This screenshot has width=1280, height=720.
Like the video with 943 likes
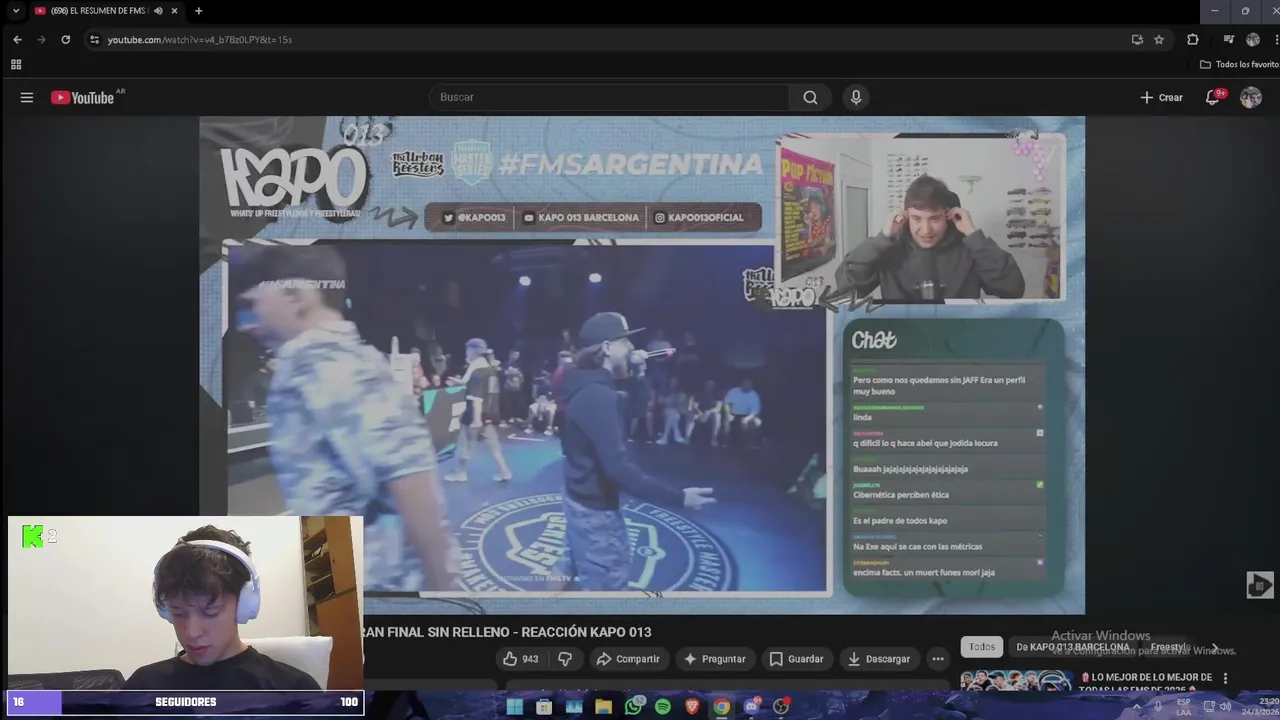coord(521,659)
